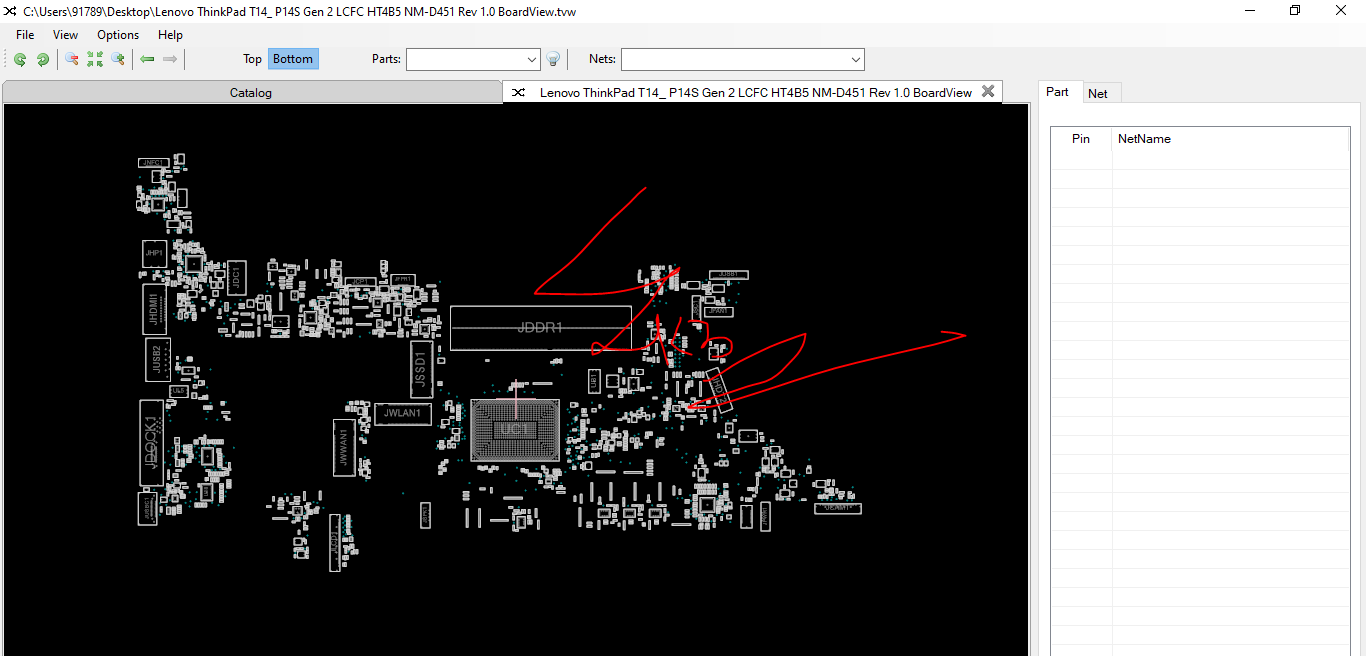Minimize the BoardView window

1250,11
